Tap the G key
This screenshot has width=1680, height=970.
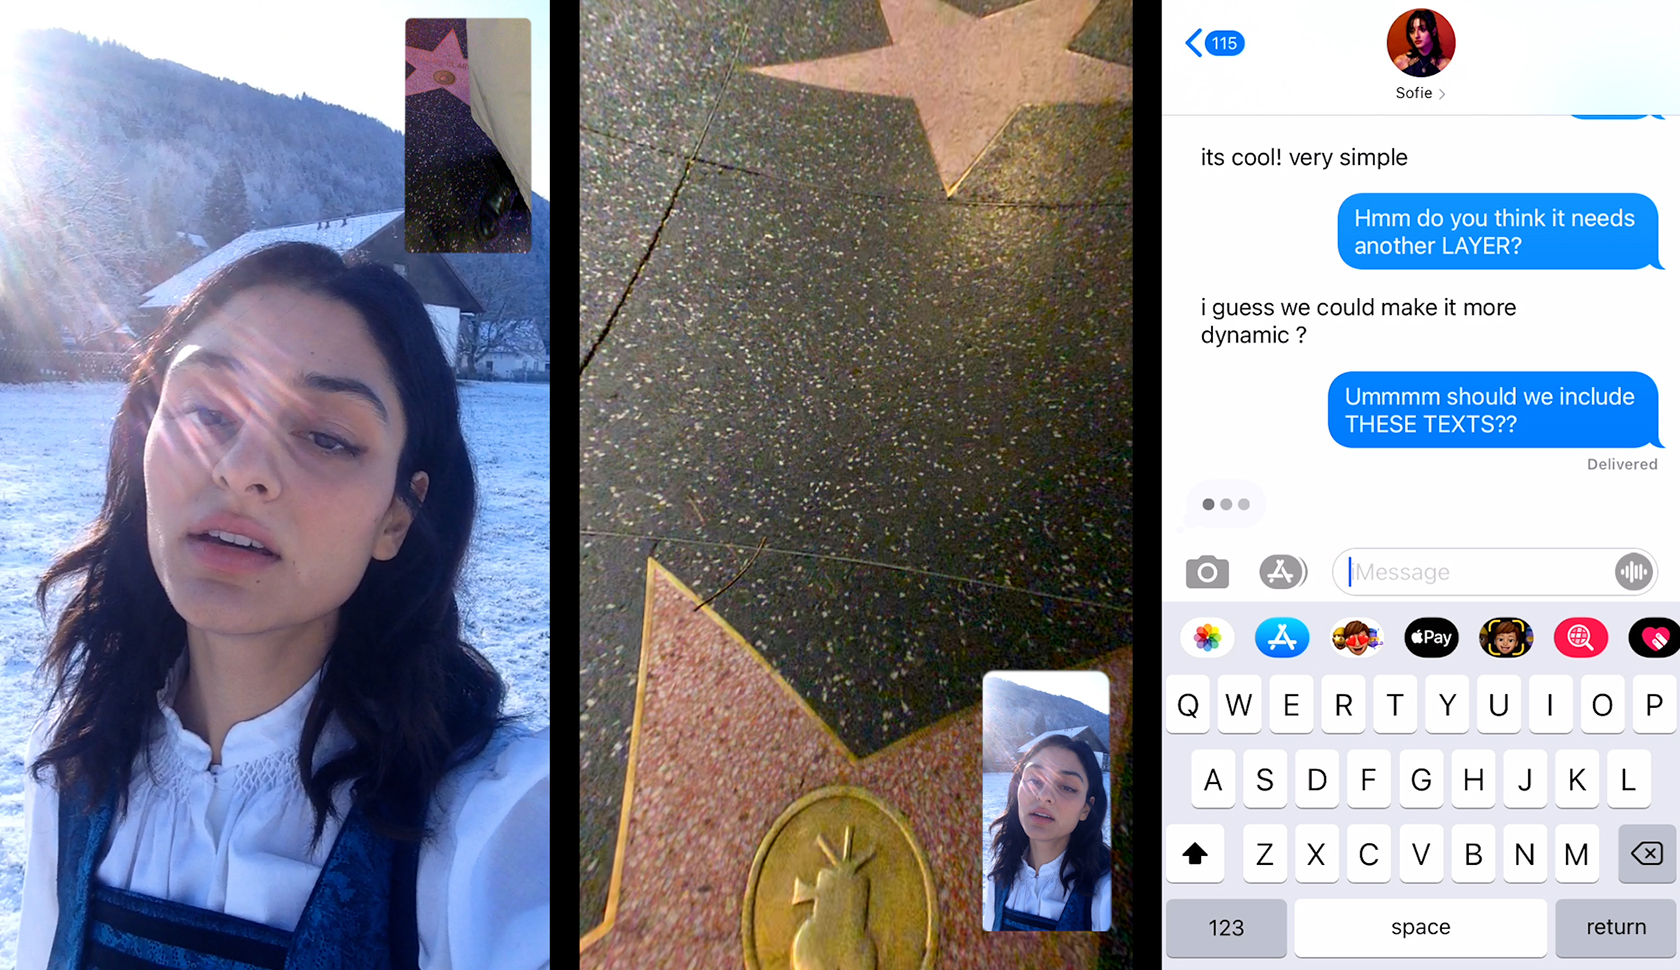coord(1421,779)
